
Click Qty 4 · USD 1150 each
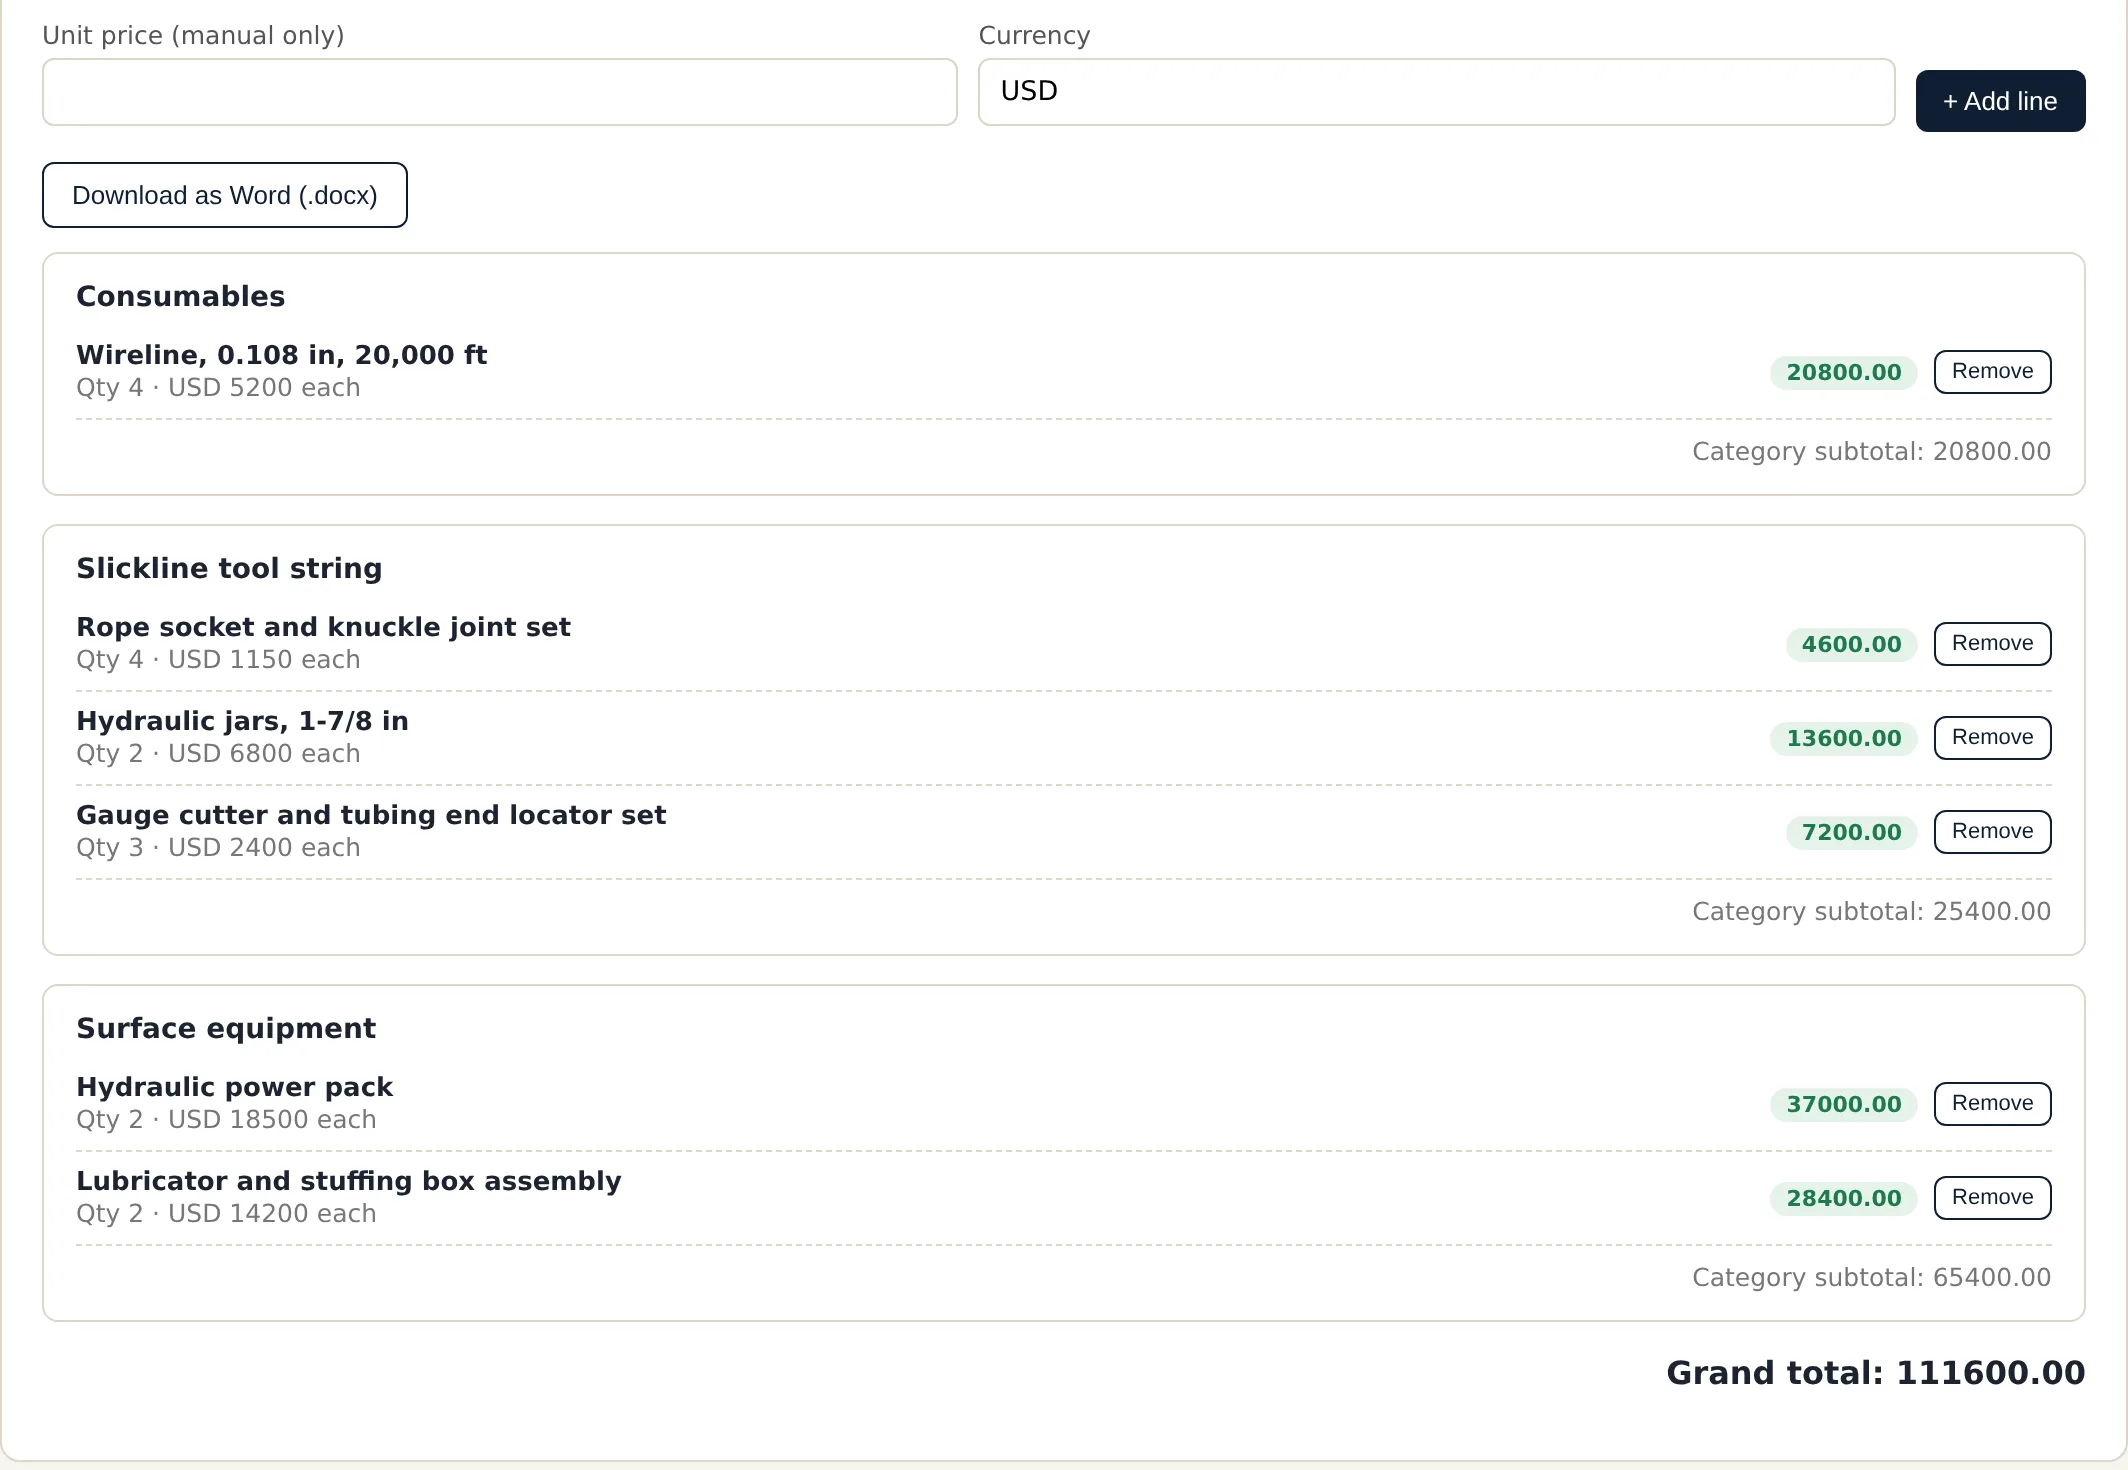218,660
